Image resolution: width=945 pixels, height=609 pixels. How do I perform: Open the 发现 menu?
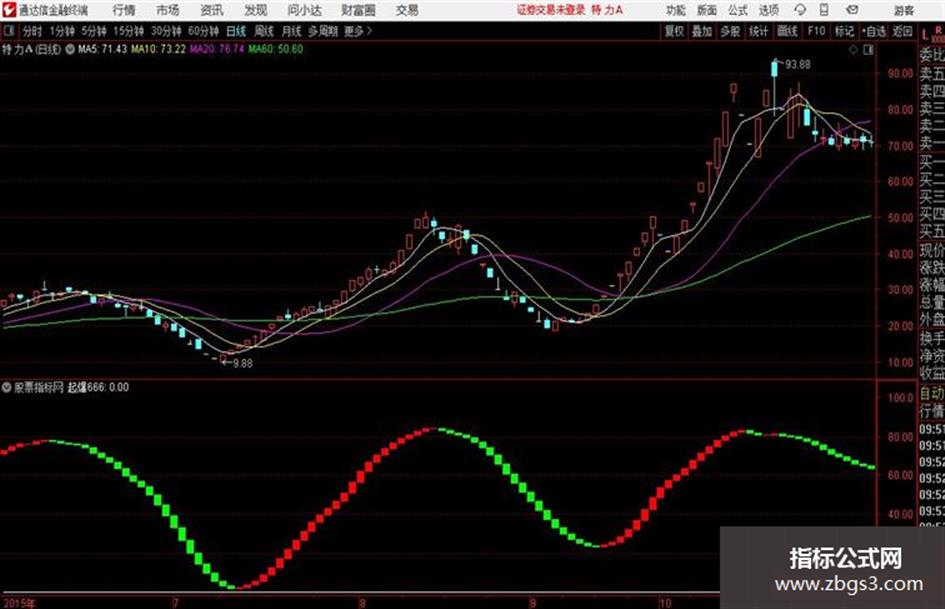click(x=256, y=10)
